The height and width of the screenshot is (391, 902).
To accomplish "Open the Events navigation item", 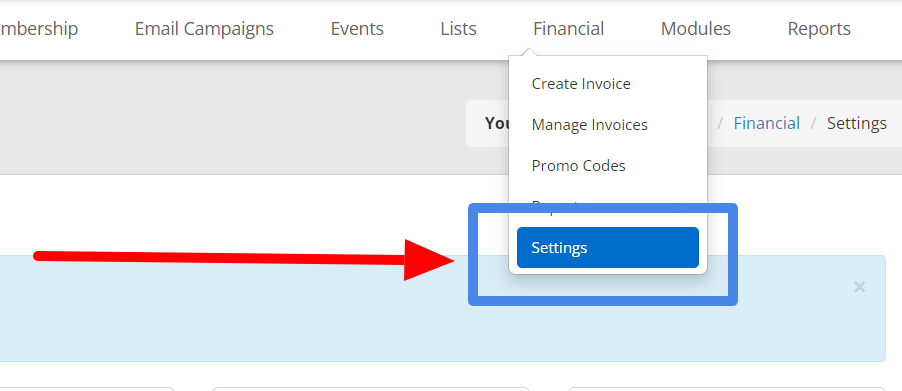I will tap(357, 29).
